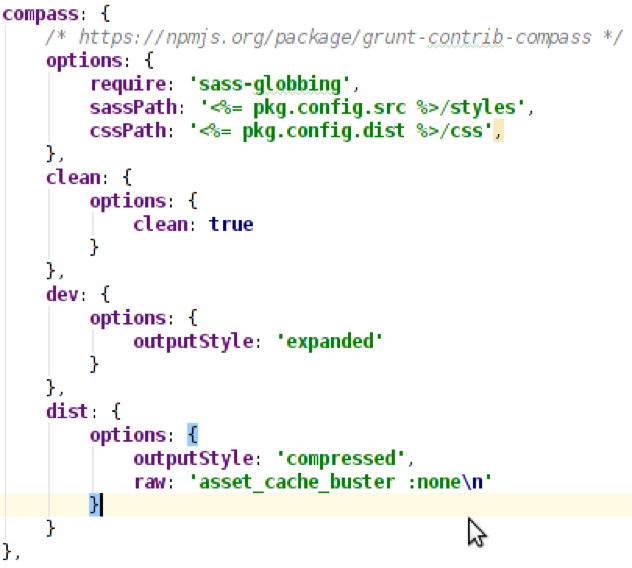632x568 pixels.
Task: Click the pkg.config.src styles path string
Action: (x=363, y=107)
